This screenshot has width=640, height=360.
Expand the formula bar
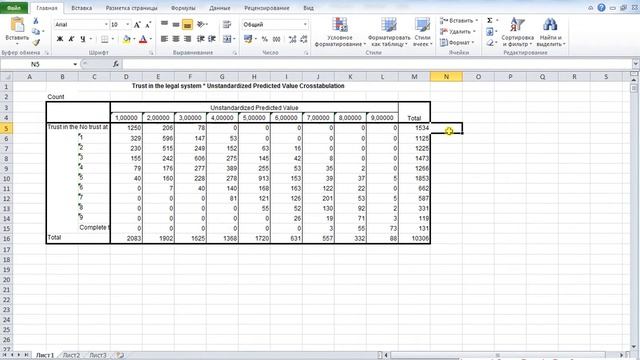(x=636, y=64)
